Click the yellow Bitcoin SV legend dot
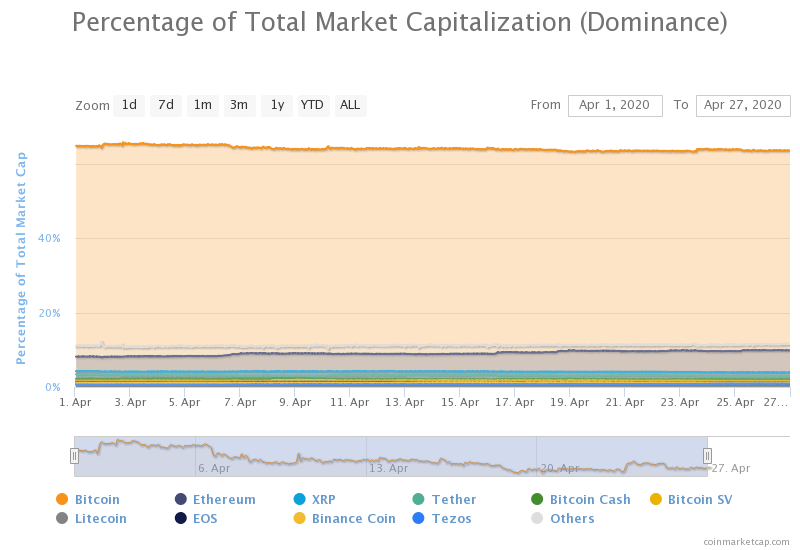Screen dimensions: 800x550 [656, 499]
